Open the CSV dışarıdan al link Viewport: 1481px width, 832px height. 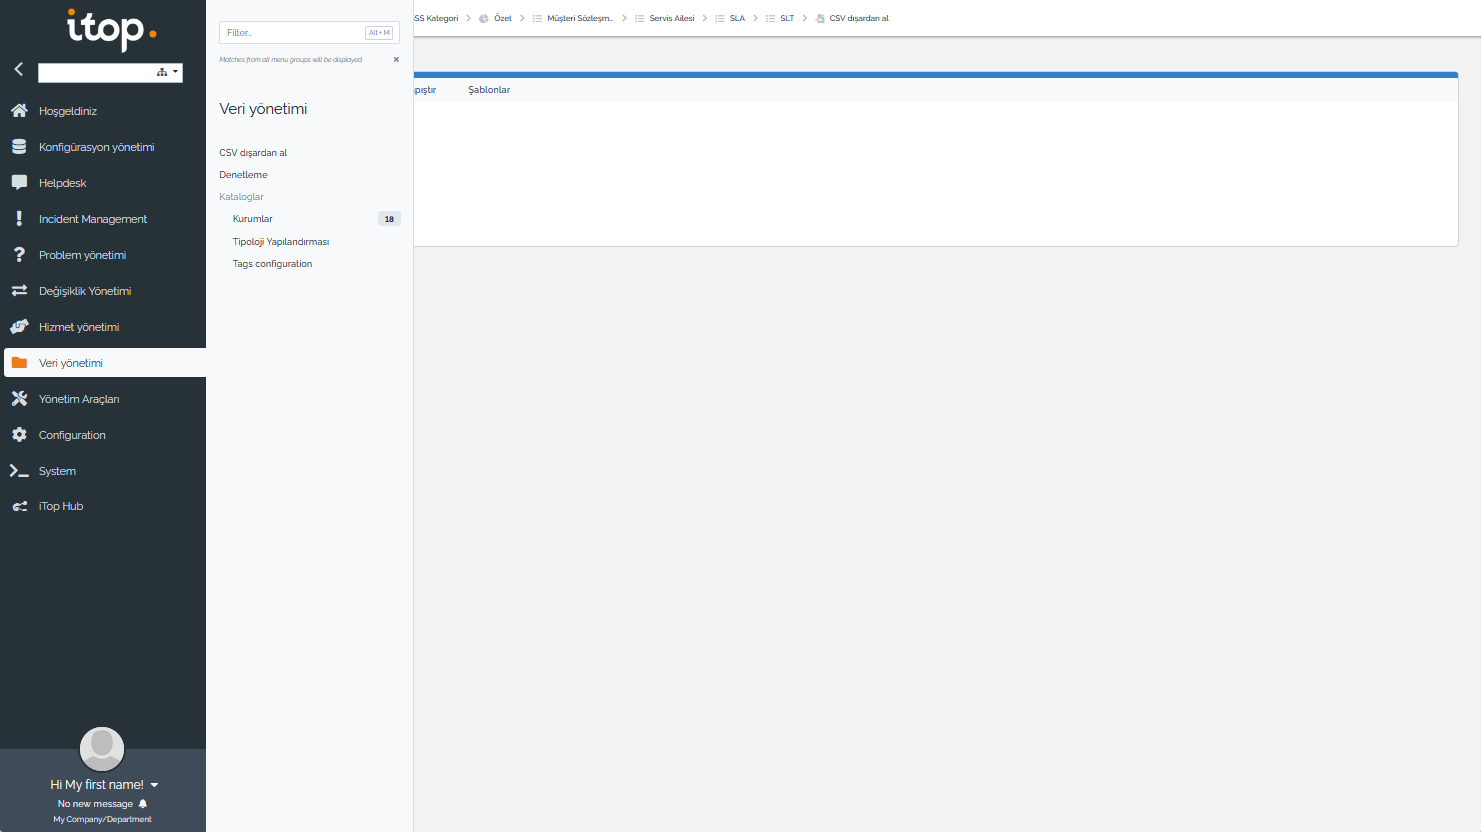[x=253, y=153]
